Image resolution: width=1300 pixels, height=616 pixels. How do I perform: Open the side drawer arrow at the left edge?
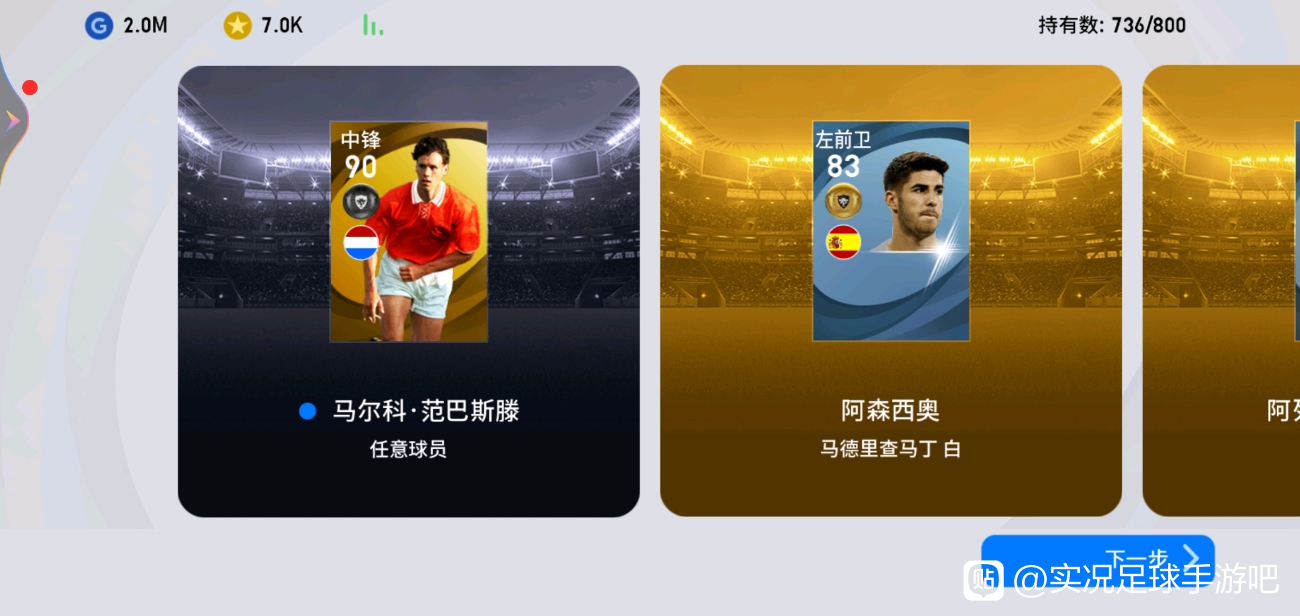12,121
